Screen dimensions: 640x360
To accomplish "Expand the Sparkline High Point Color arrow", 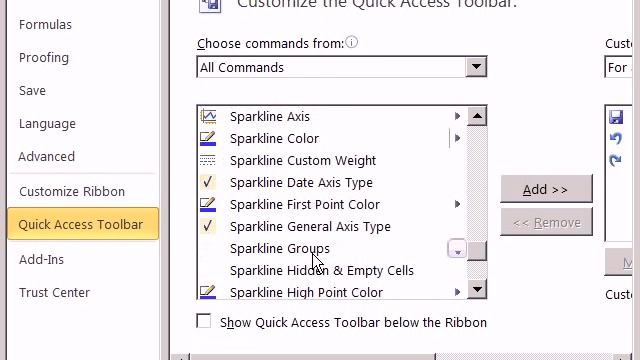I will click(458, 292).
